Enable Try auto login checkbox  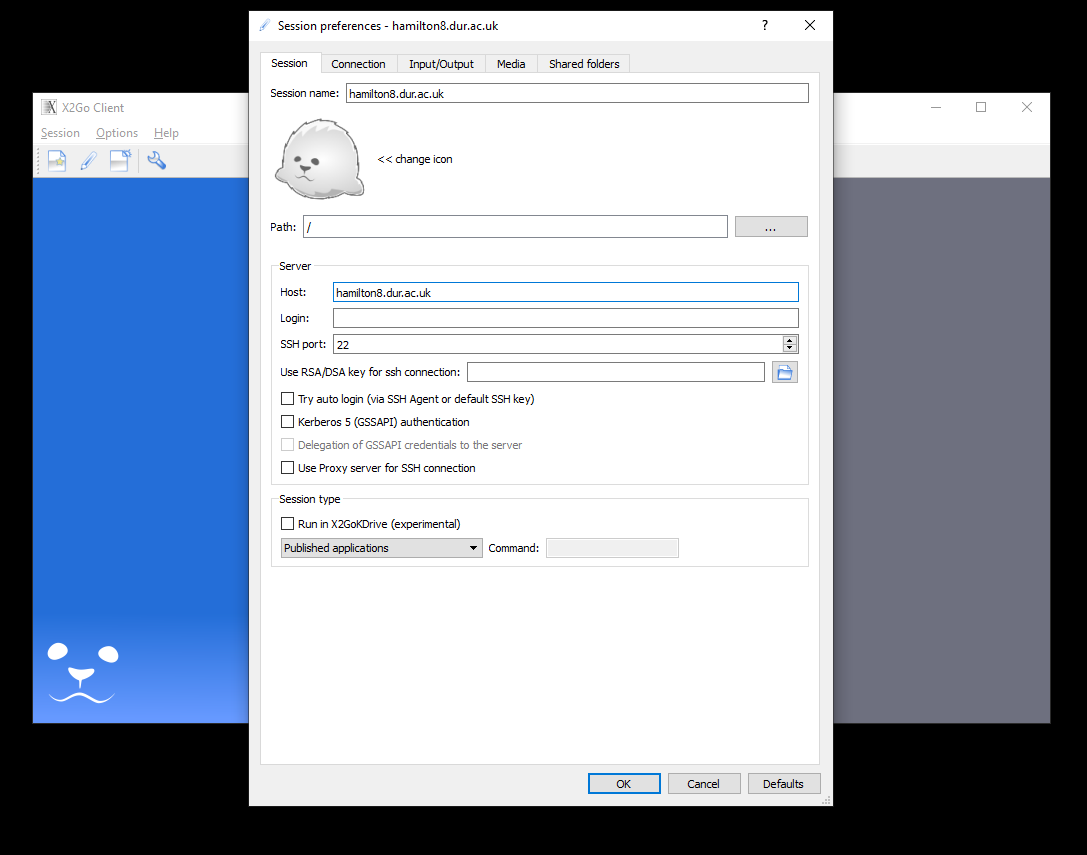(287, 399)
